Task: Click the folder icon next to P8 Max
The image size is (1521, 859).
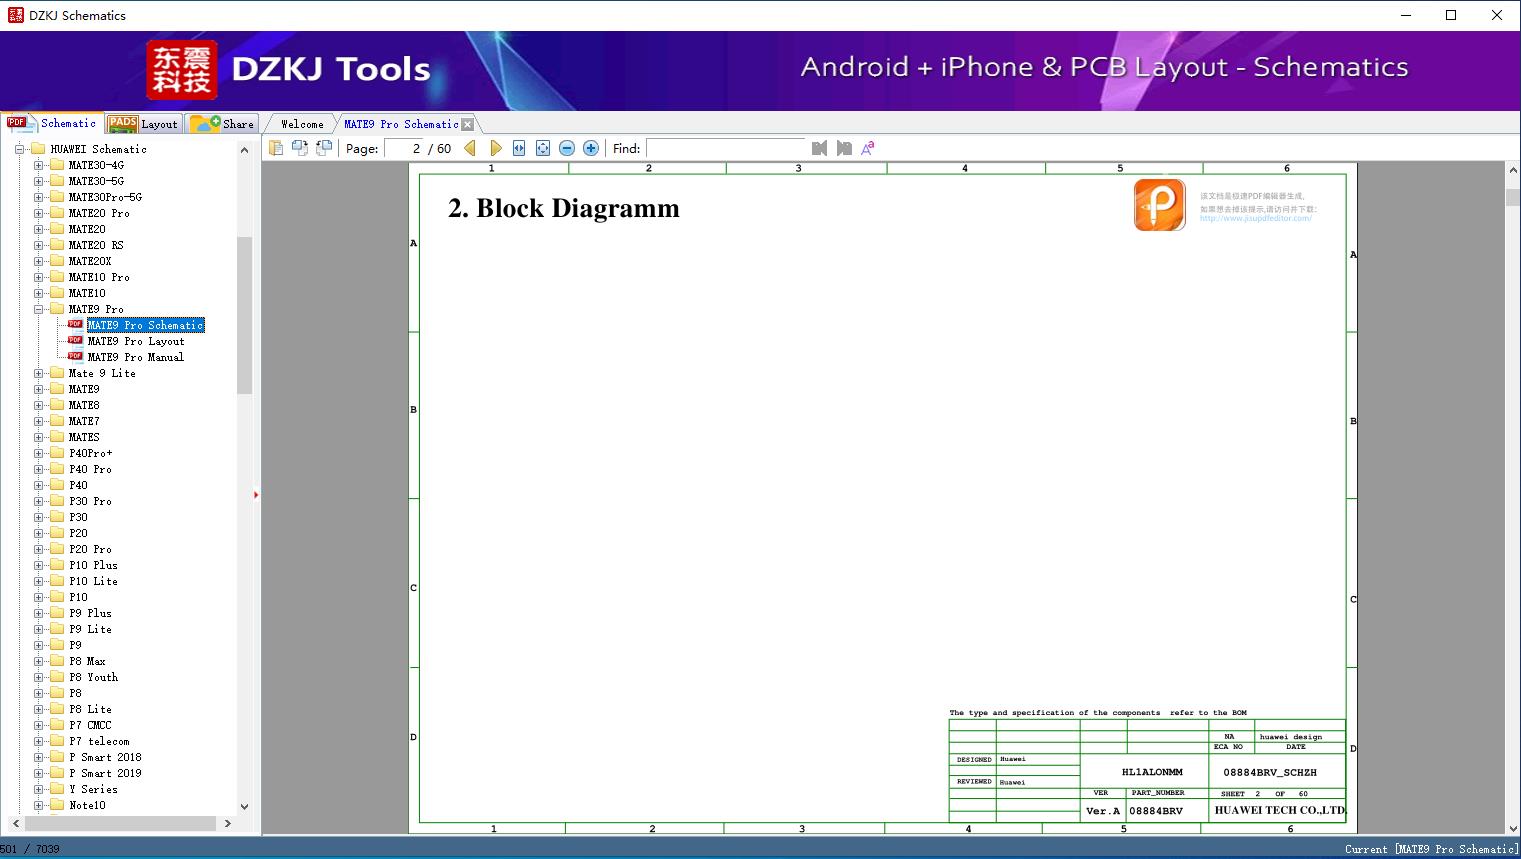Action: (57, 661)
